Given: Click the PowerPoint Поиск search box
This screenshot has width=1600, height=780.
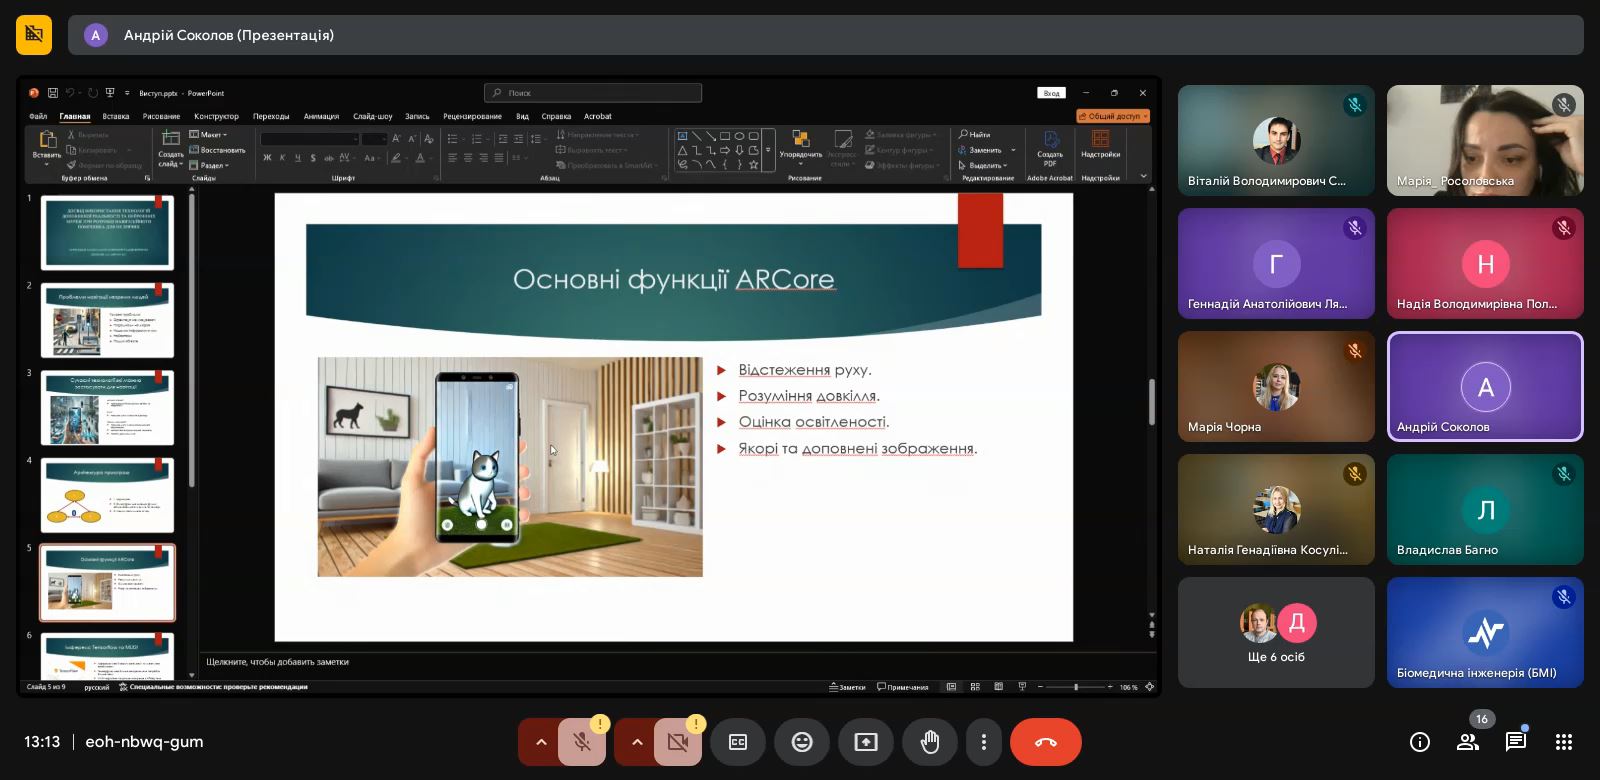Looking at the screenshot, I should click(593, 93).
